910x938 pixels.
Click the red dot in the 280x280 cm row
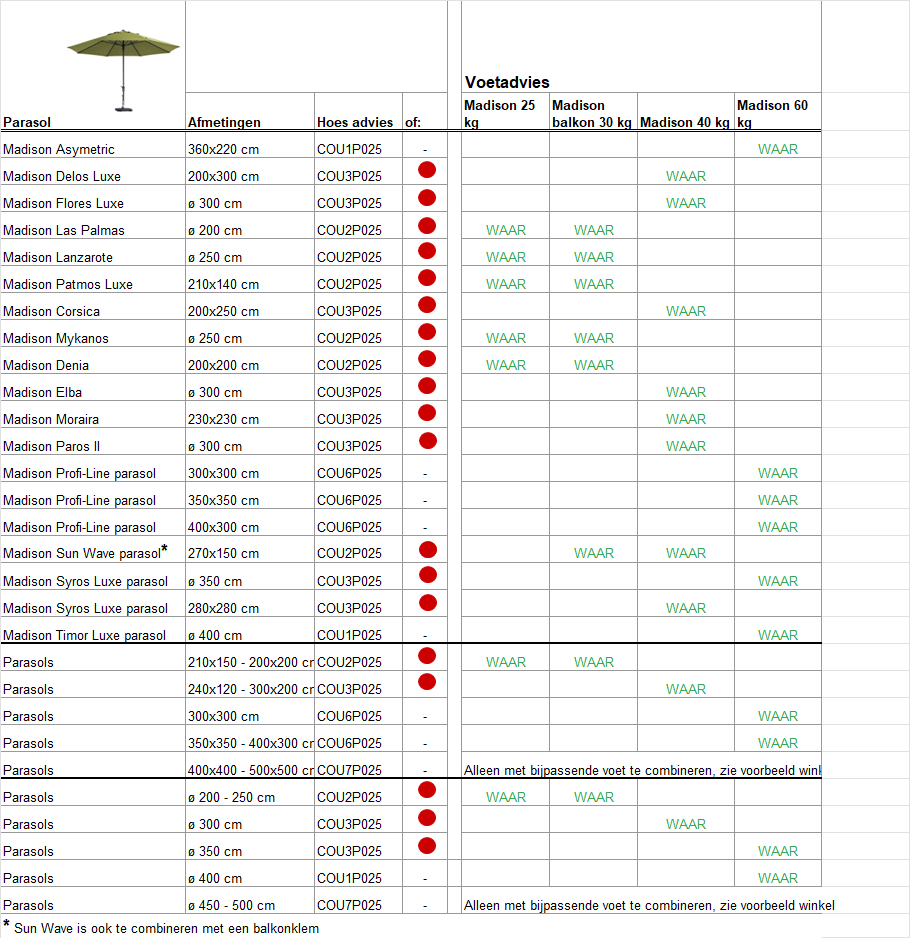coord(428,602)
